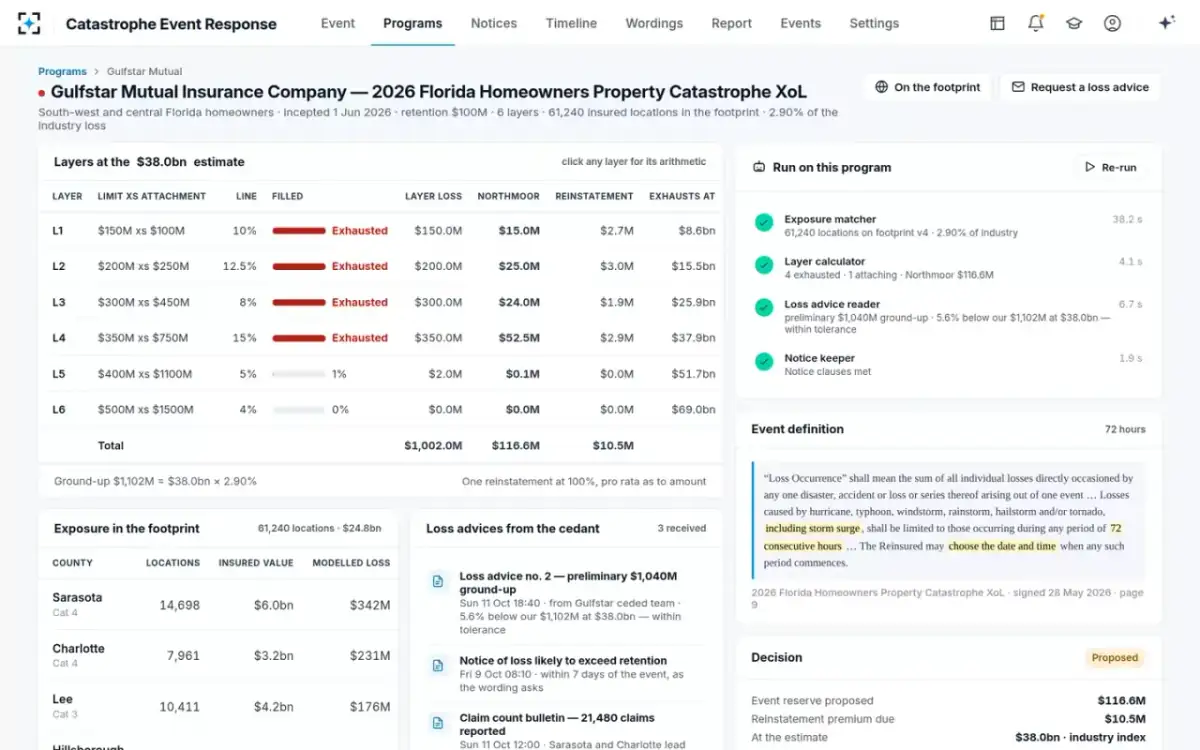Open the Timeline tab

[571, 23]
